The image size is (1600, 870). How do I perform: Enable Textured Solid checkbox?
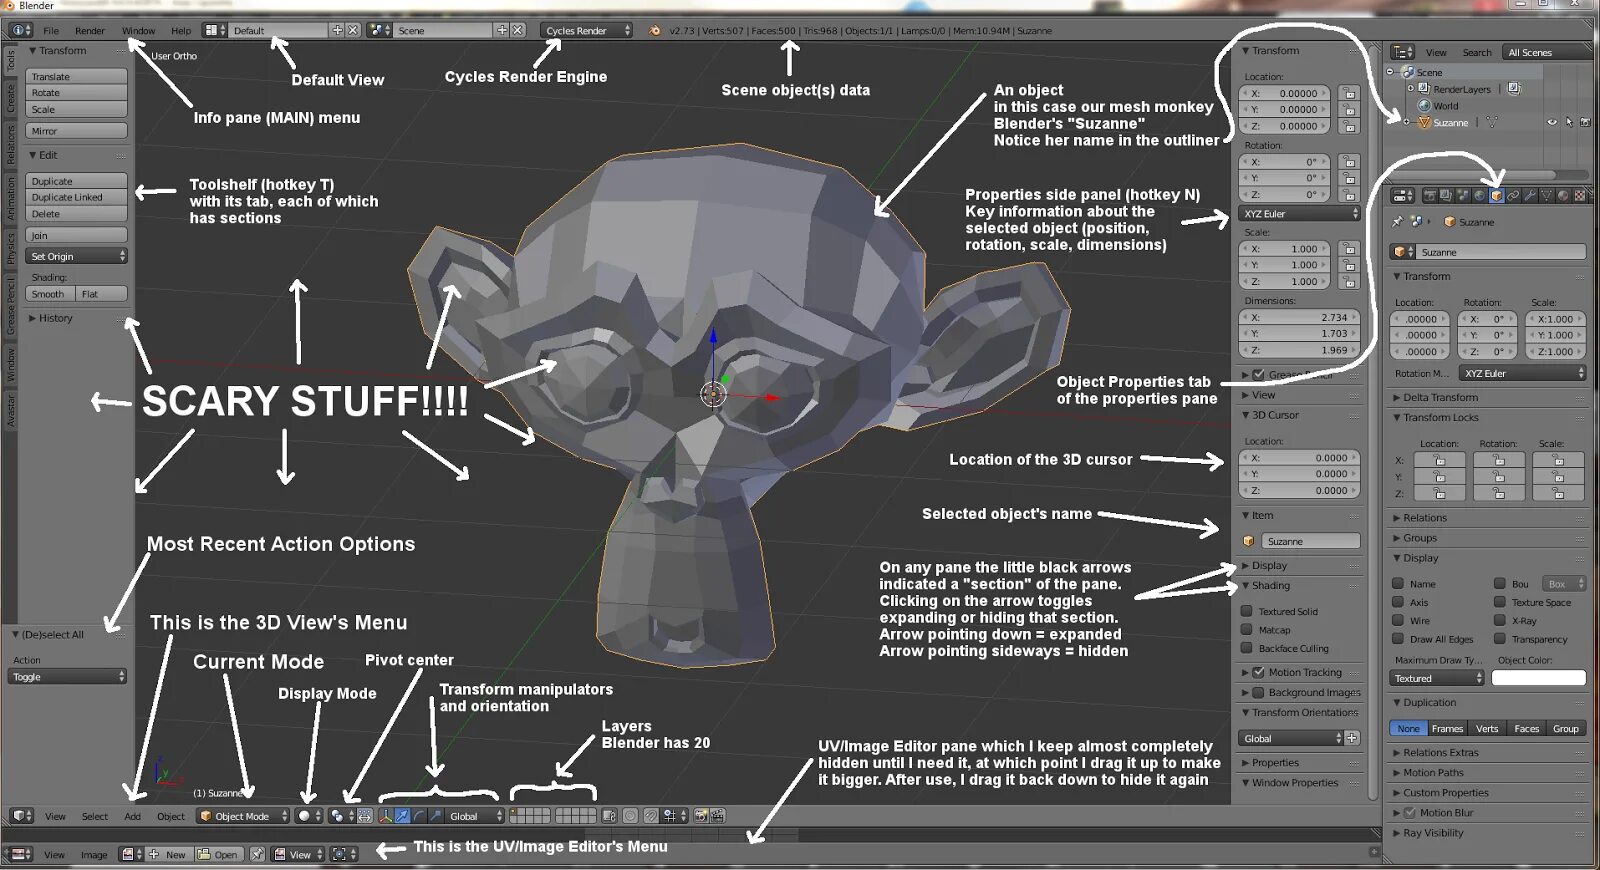pyautogui.click(x=1247, y=611)
